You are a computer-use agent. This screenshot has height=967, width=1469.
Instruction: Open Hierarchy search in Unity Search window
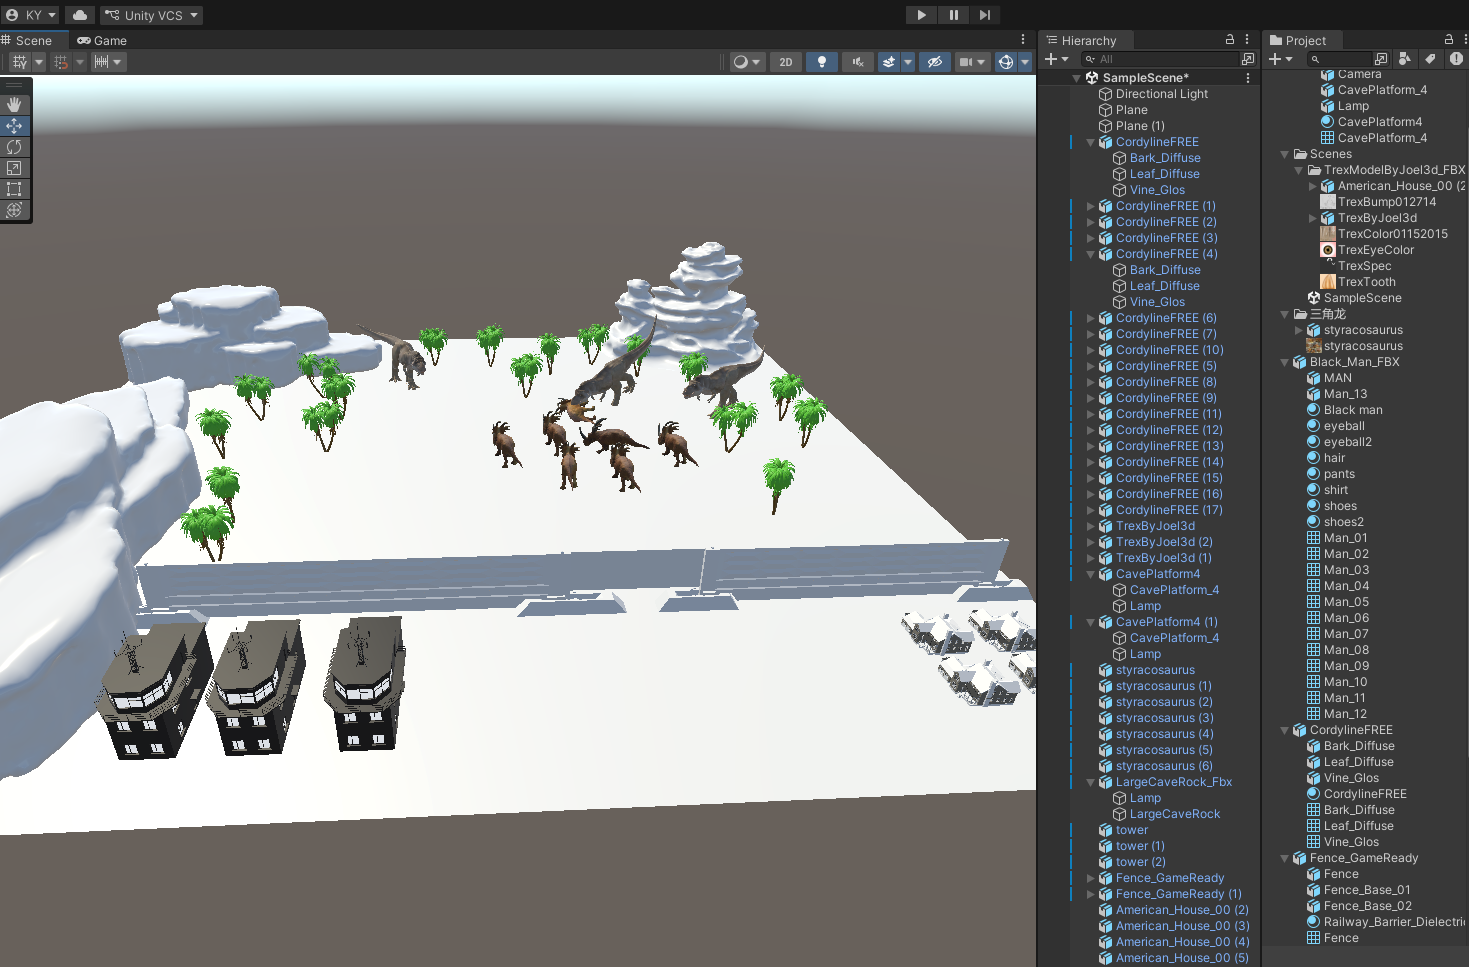tap(1248, 59)
